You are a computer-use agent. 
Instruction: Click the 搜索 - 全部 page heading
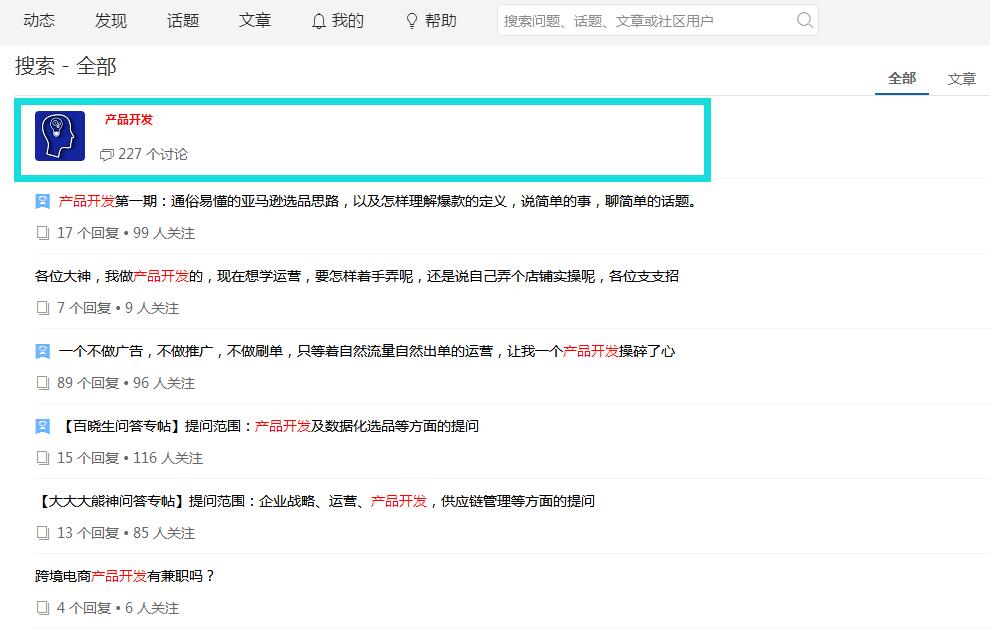click(66, 66)
